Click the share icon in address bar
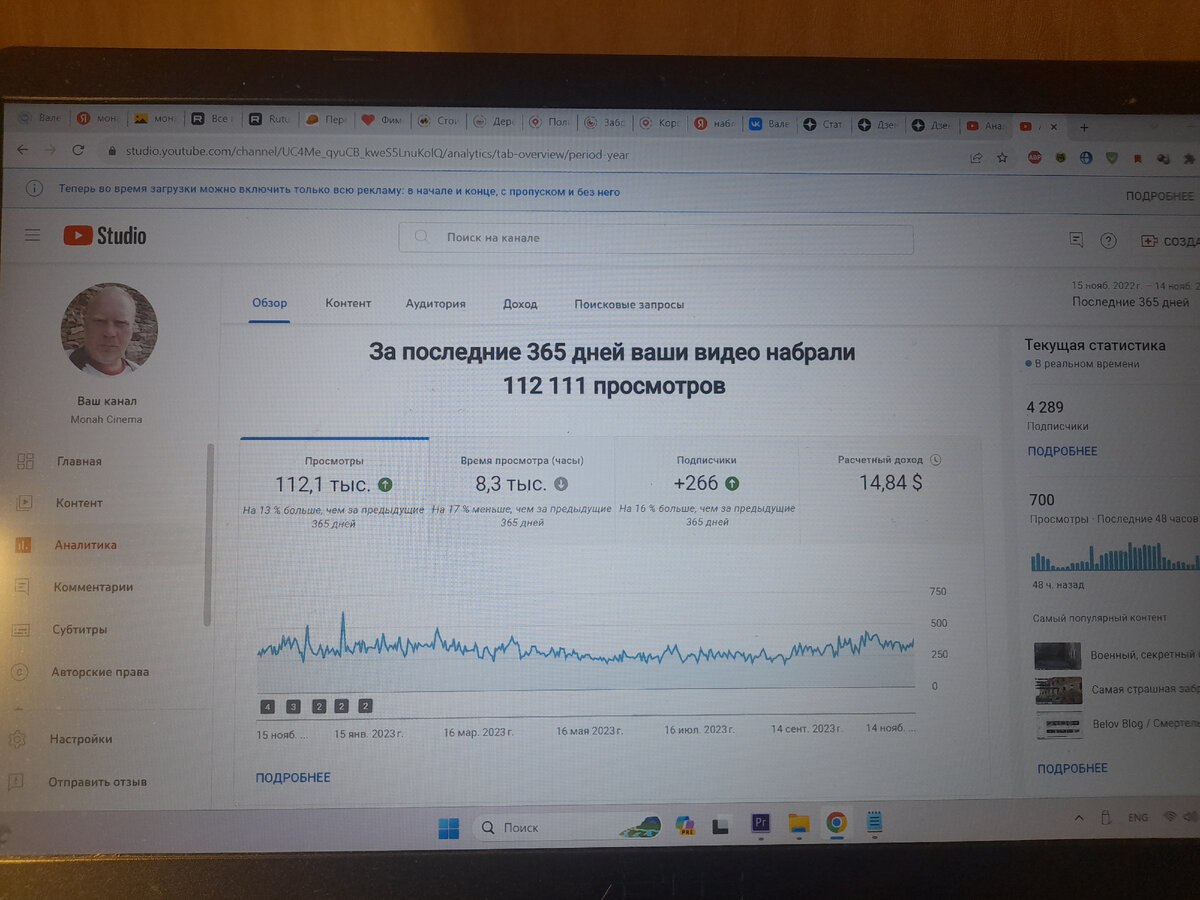 click(x=976, y=157)
